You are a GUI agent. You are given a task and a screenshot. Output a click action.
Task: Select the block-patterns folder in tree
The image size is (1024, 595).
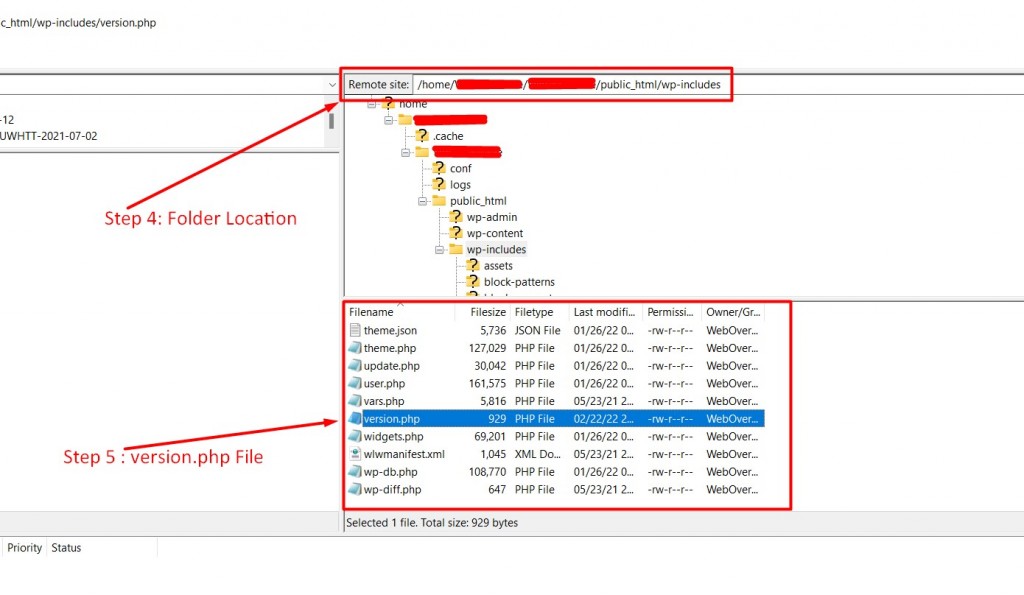click(519, 282)
